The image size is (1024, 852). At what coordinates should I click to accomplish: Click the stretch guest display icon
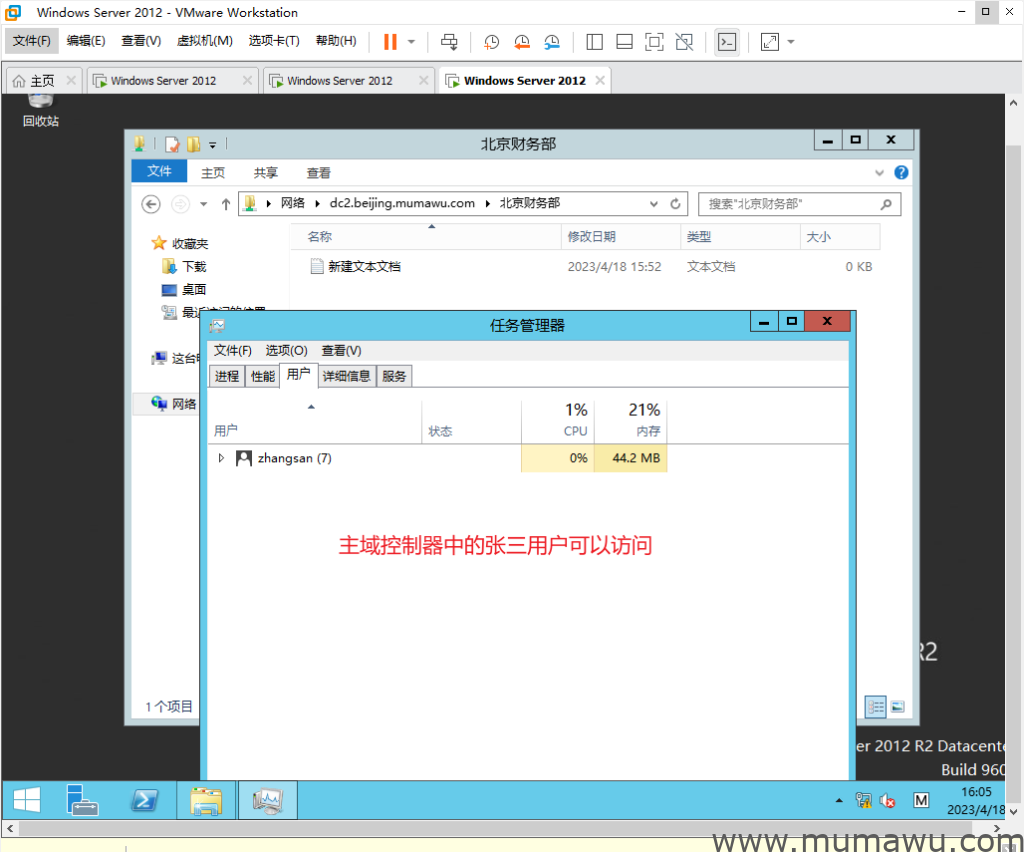(770, 42)
